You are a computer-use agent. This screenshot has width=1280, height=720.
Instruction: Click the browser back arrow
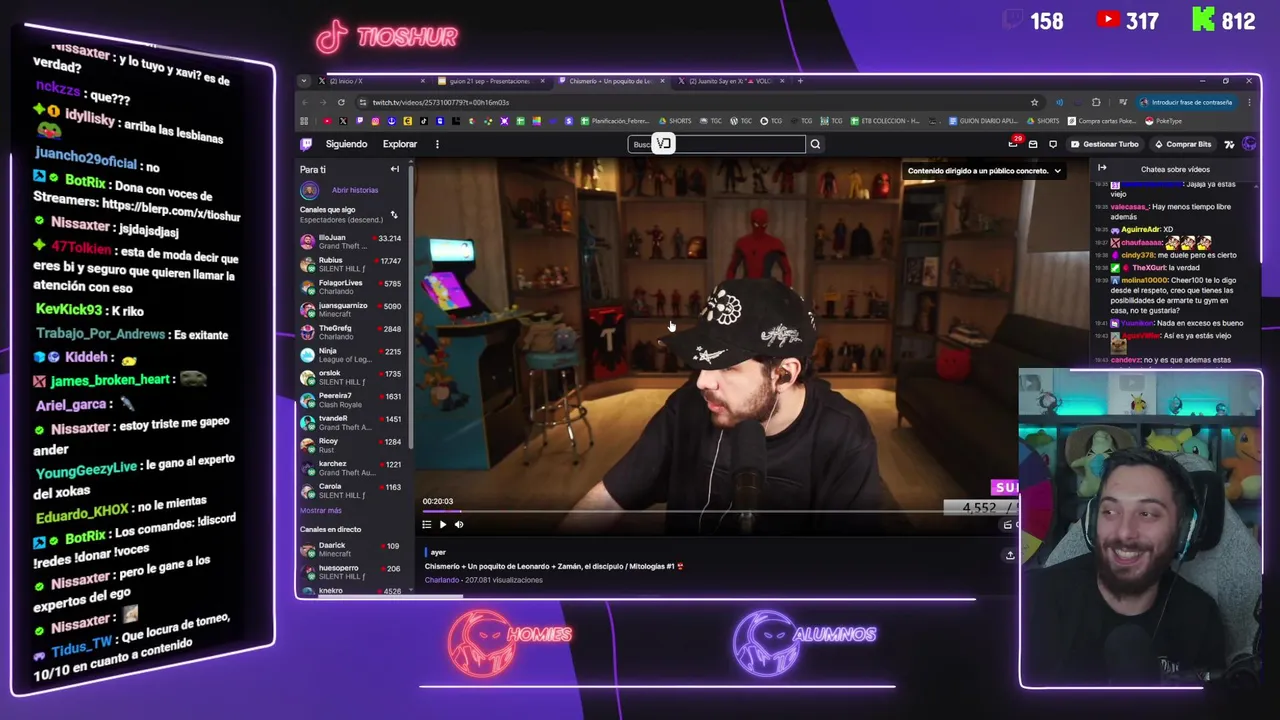coord(307,102)
